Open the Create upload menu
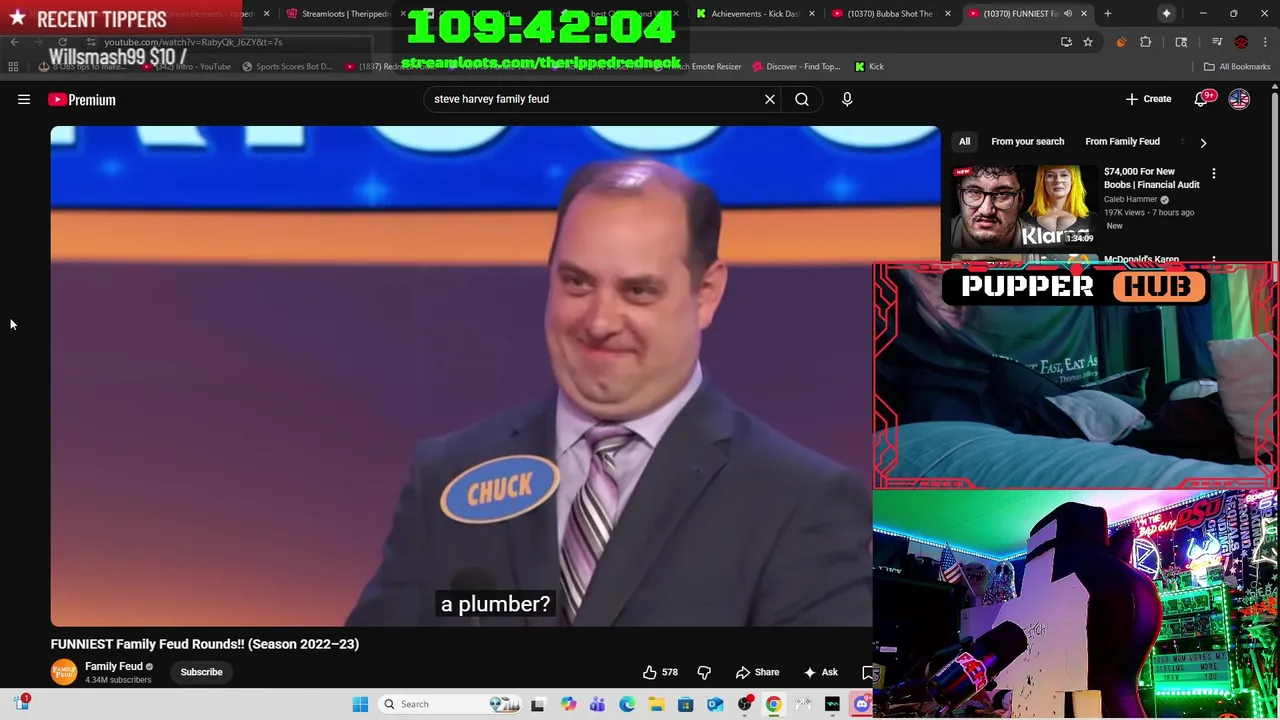 pos(1148,99)
